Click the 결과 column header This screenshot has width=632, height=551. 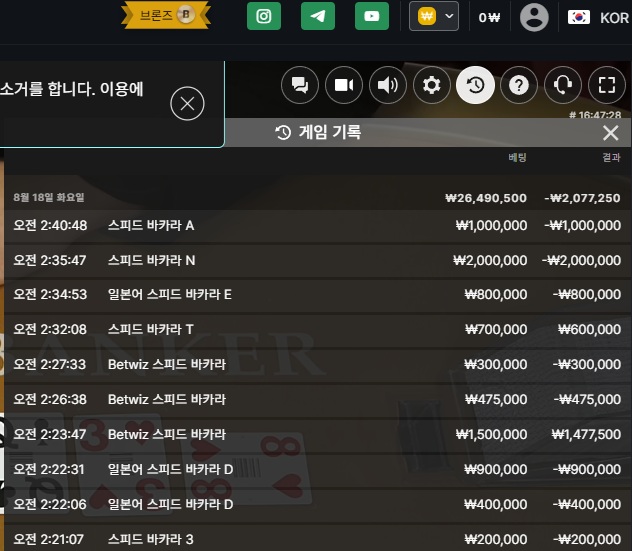(611, 157)
